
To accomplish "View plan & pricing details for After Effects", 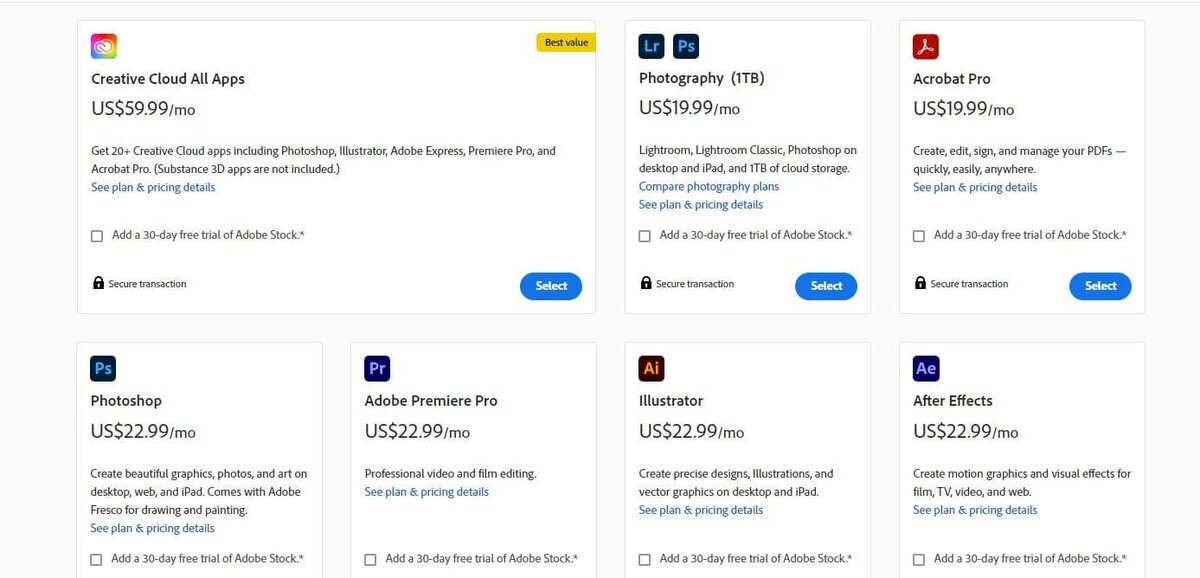I will (975, 510).
